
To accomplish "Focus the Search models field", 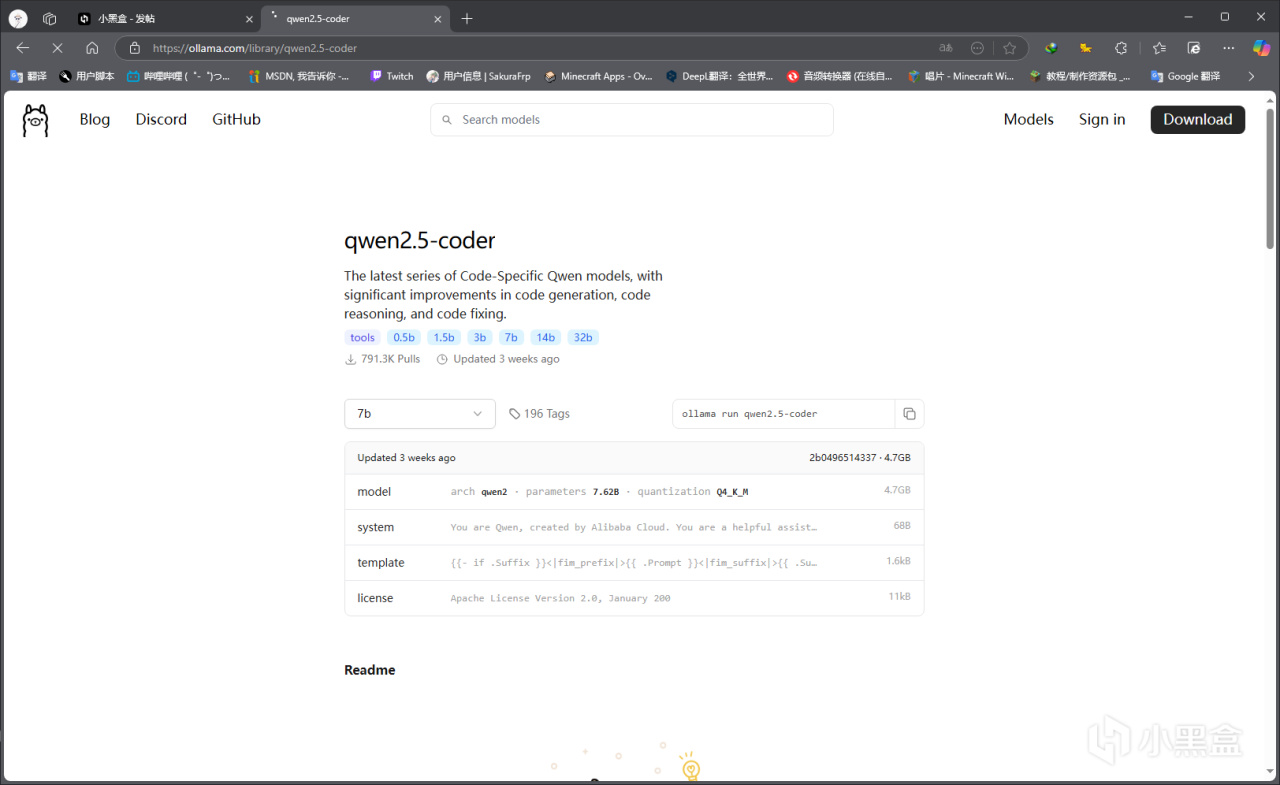I will pos(632,120).
